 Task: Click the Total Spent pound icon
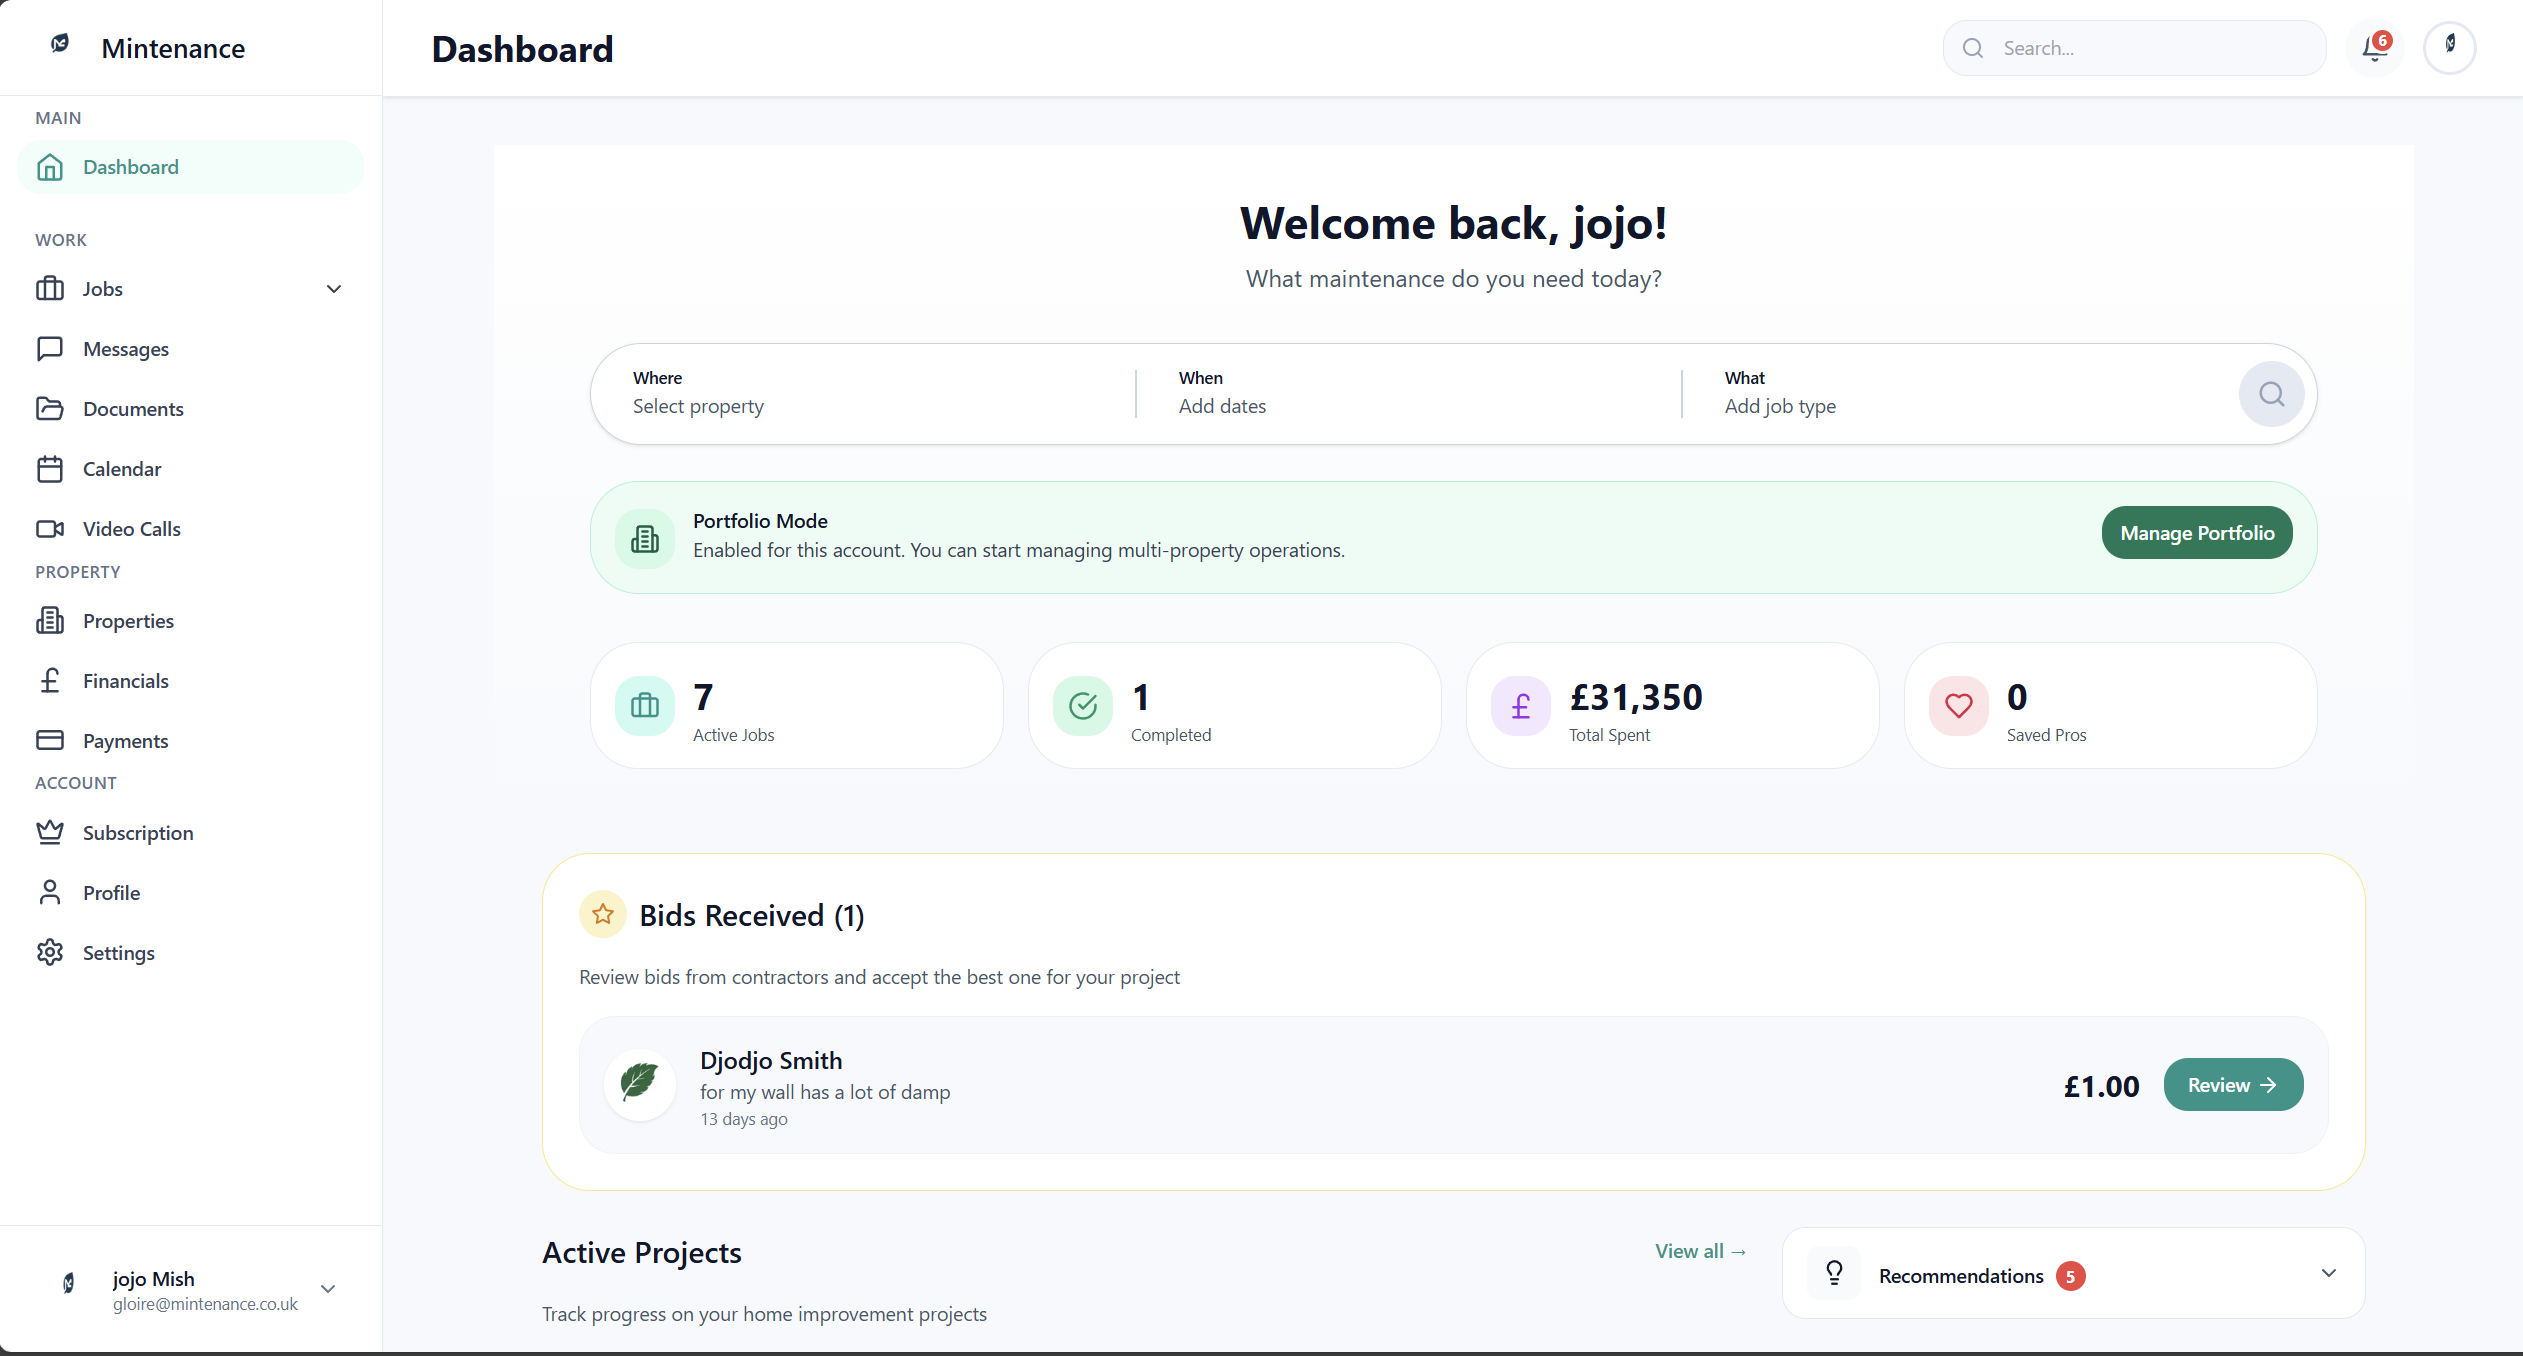(x=1520, y=706)
